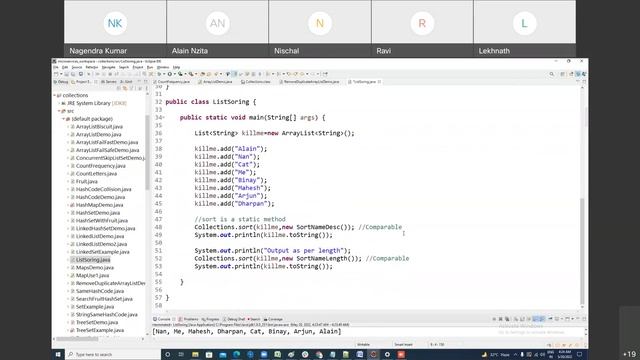Viewport: 640px width, 360px height.
Task: Switch to the RemoveDuplicateArrayListDemo.java tab
Action: (x=309, y=82)
